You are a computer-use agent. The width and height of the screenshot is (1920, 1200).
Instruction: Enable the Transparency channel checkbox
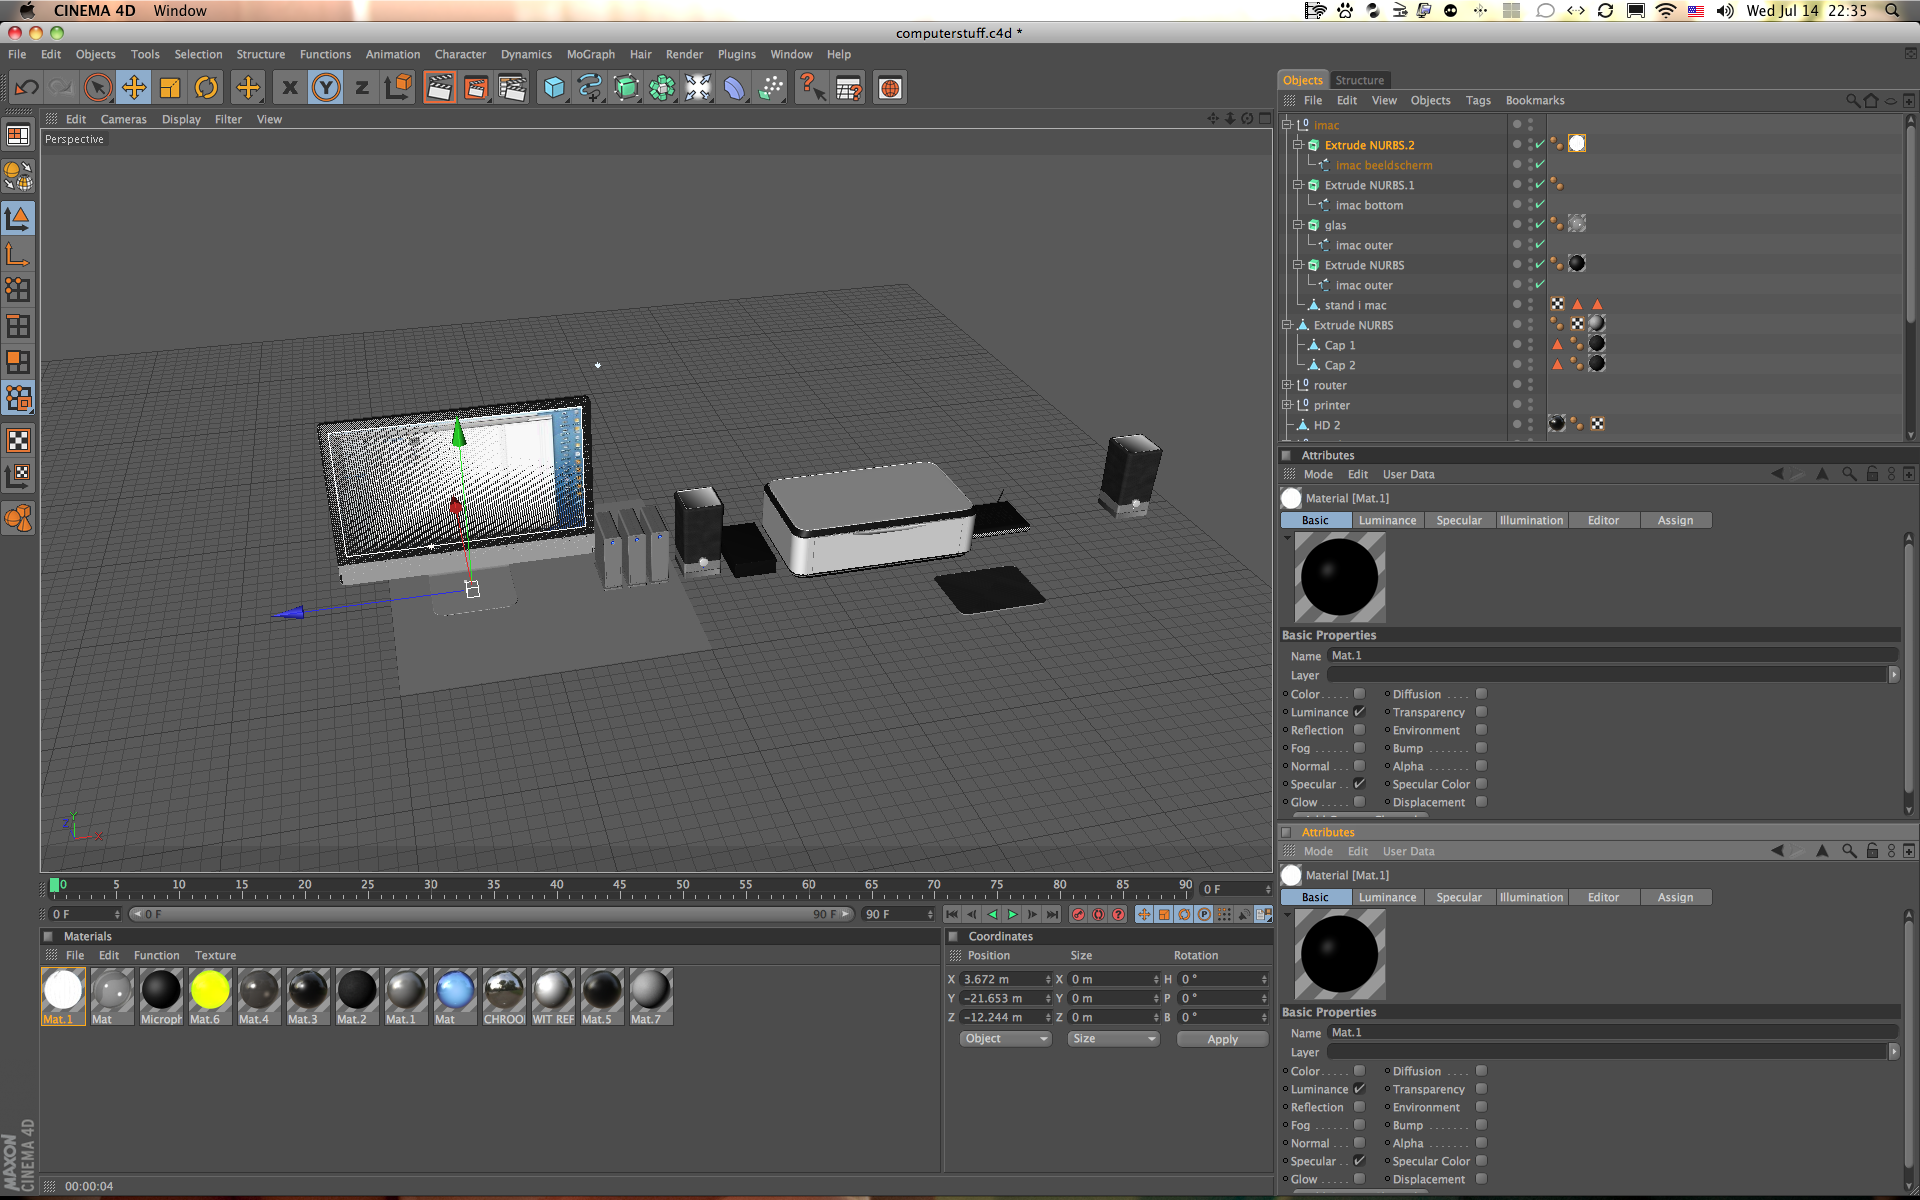pos(1481,712)
